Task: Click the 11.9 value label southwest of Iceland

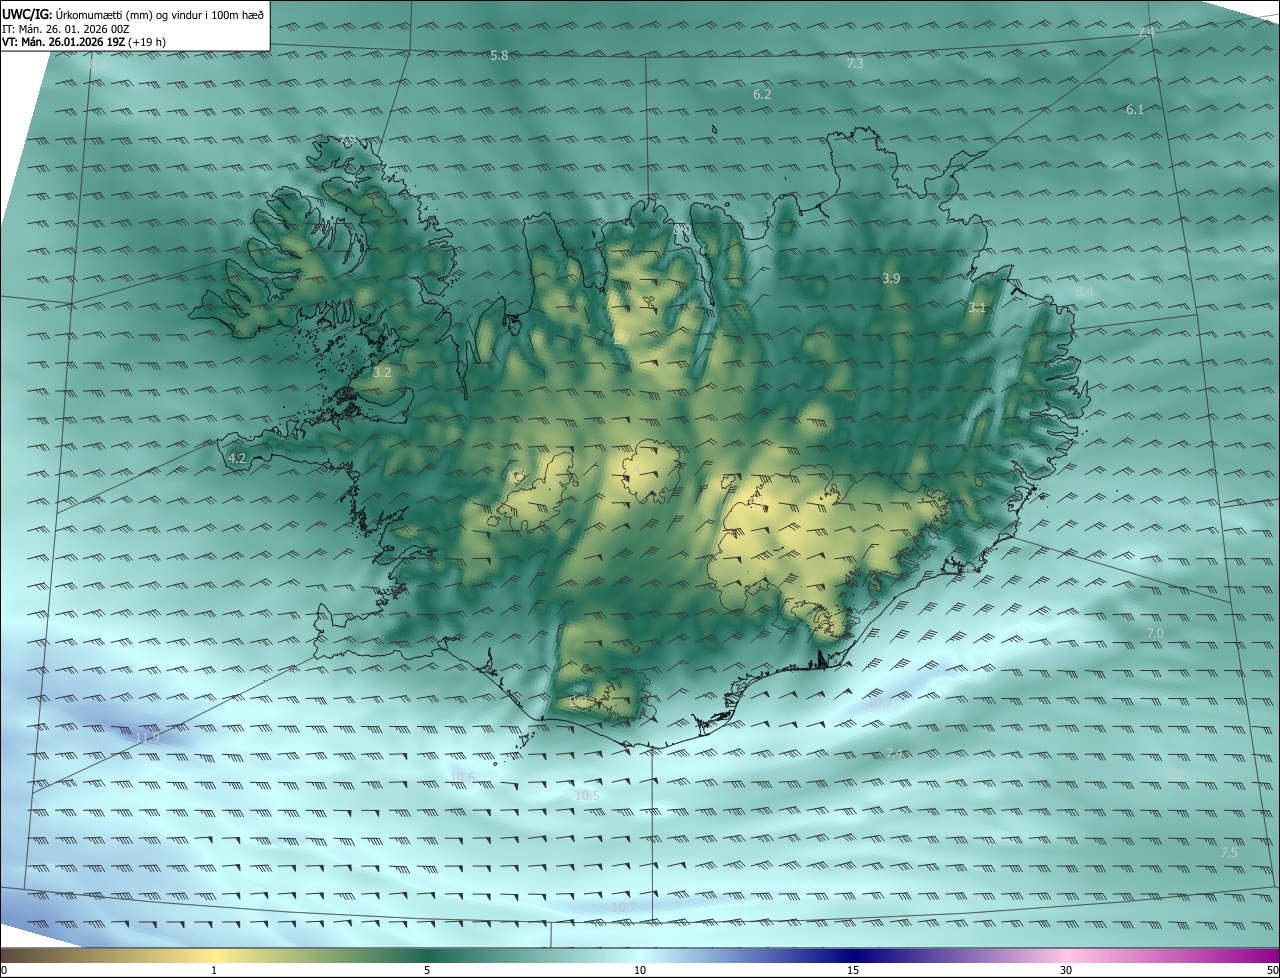Action: pyautogui.click(x=147, y=738)
